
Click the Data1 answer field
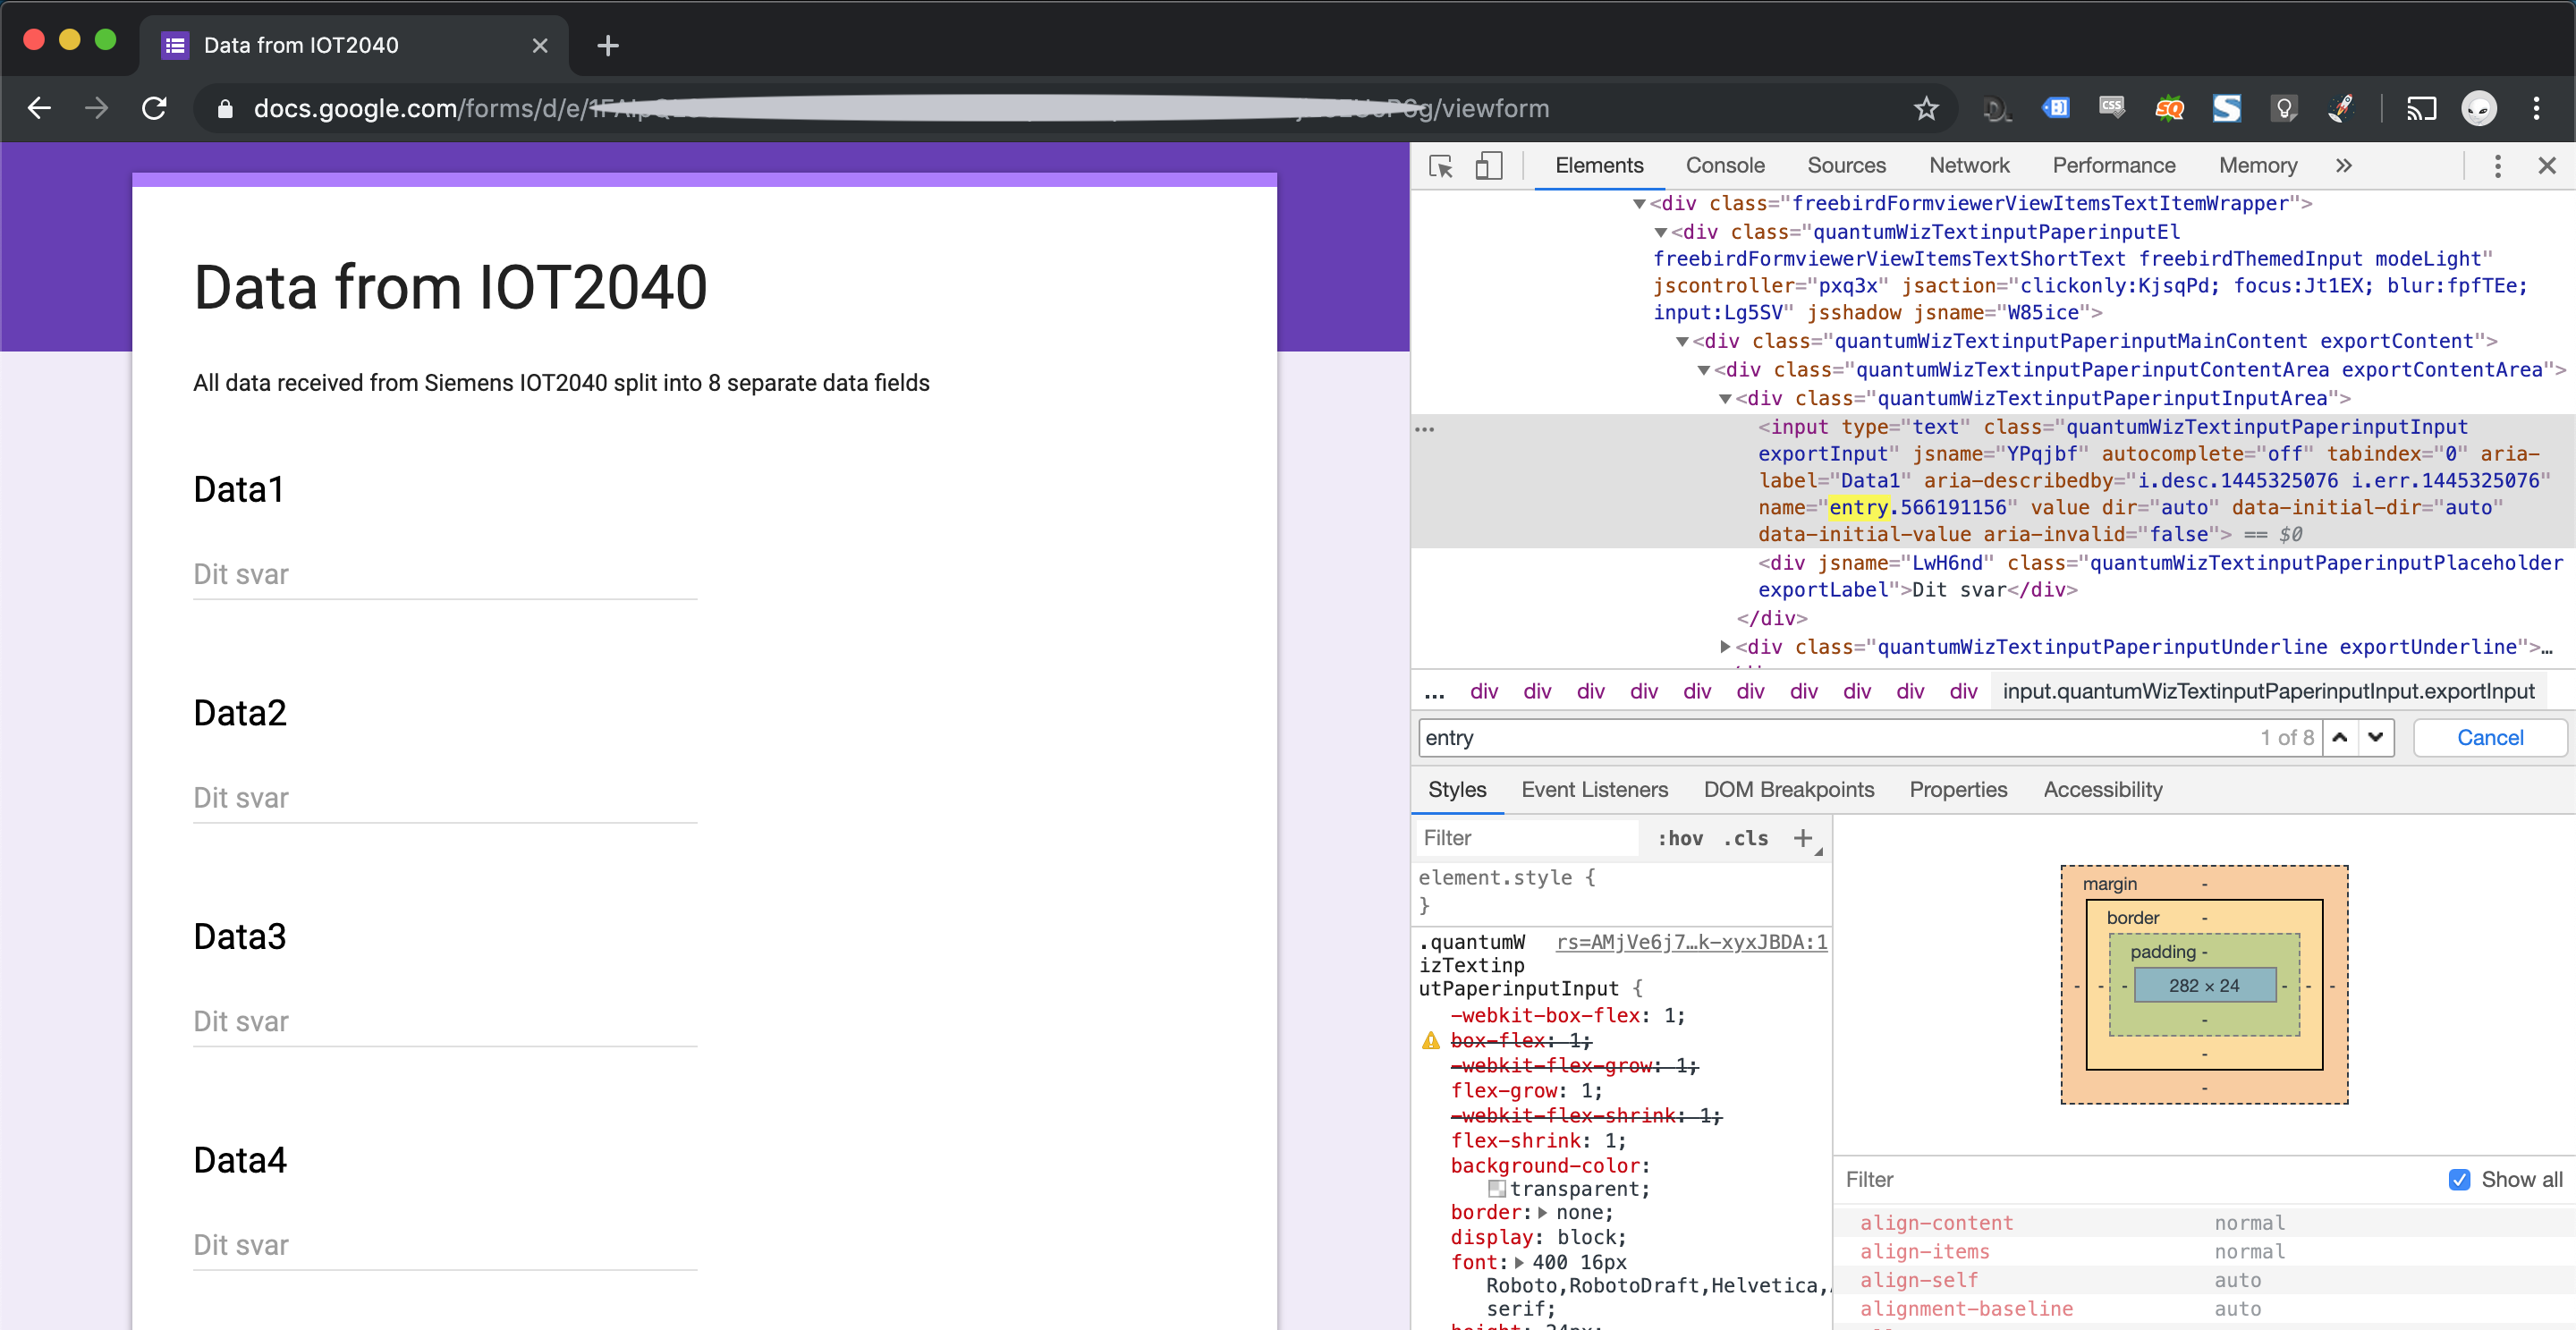[445, 575]
